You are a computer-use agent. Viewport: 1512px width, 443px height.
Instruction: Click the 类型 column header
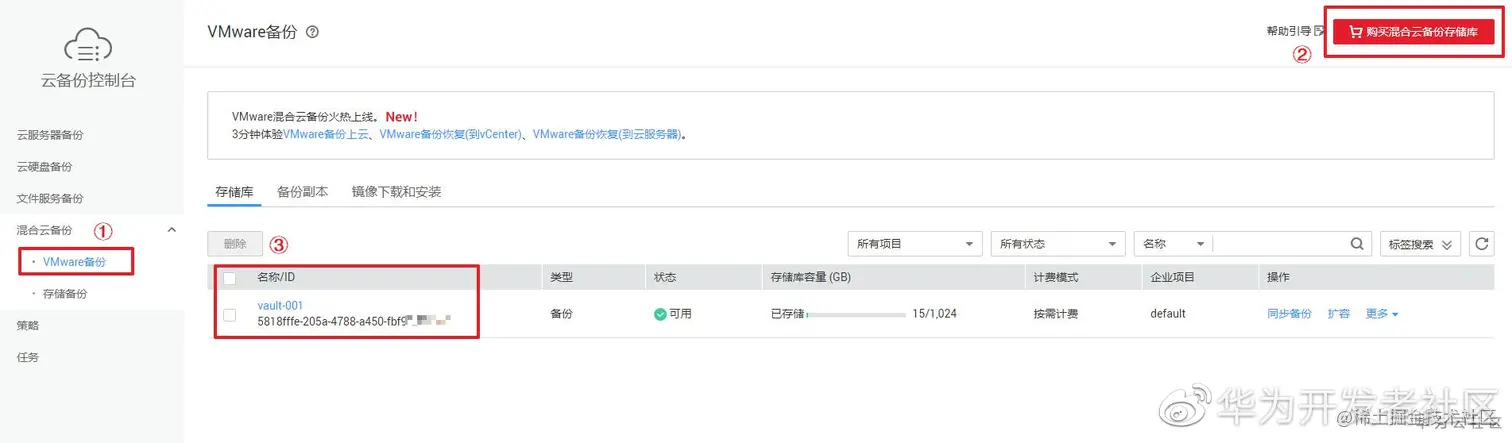pyautogui.click(x=562, y=278)
